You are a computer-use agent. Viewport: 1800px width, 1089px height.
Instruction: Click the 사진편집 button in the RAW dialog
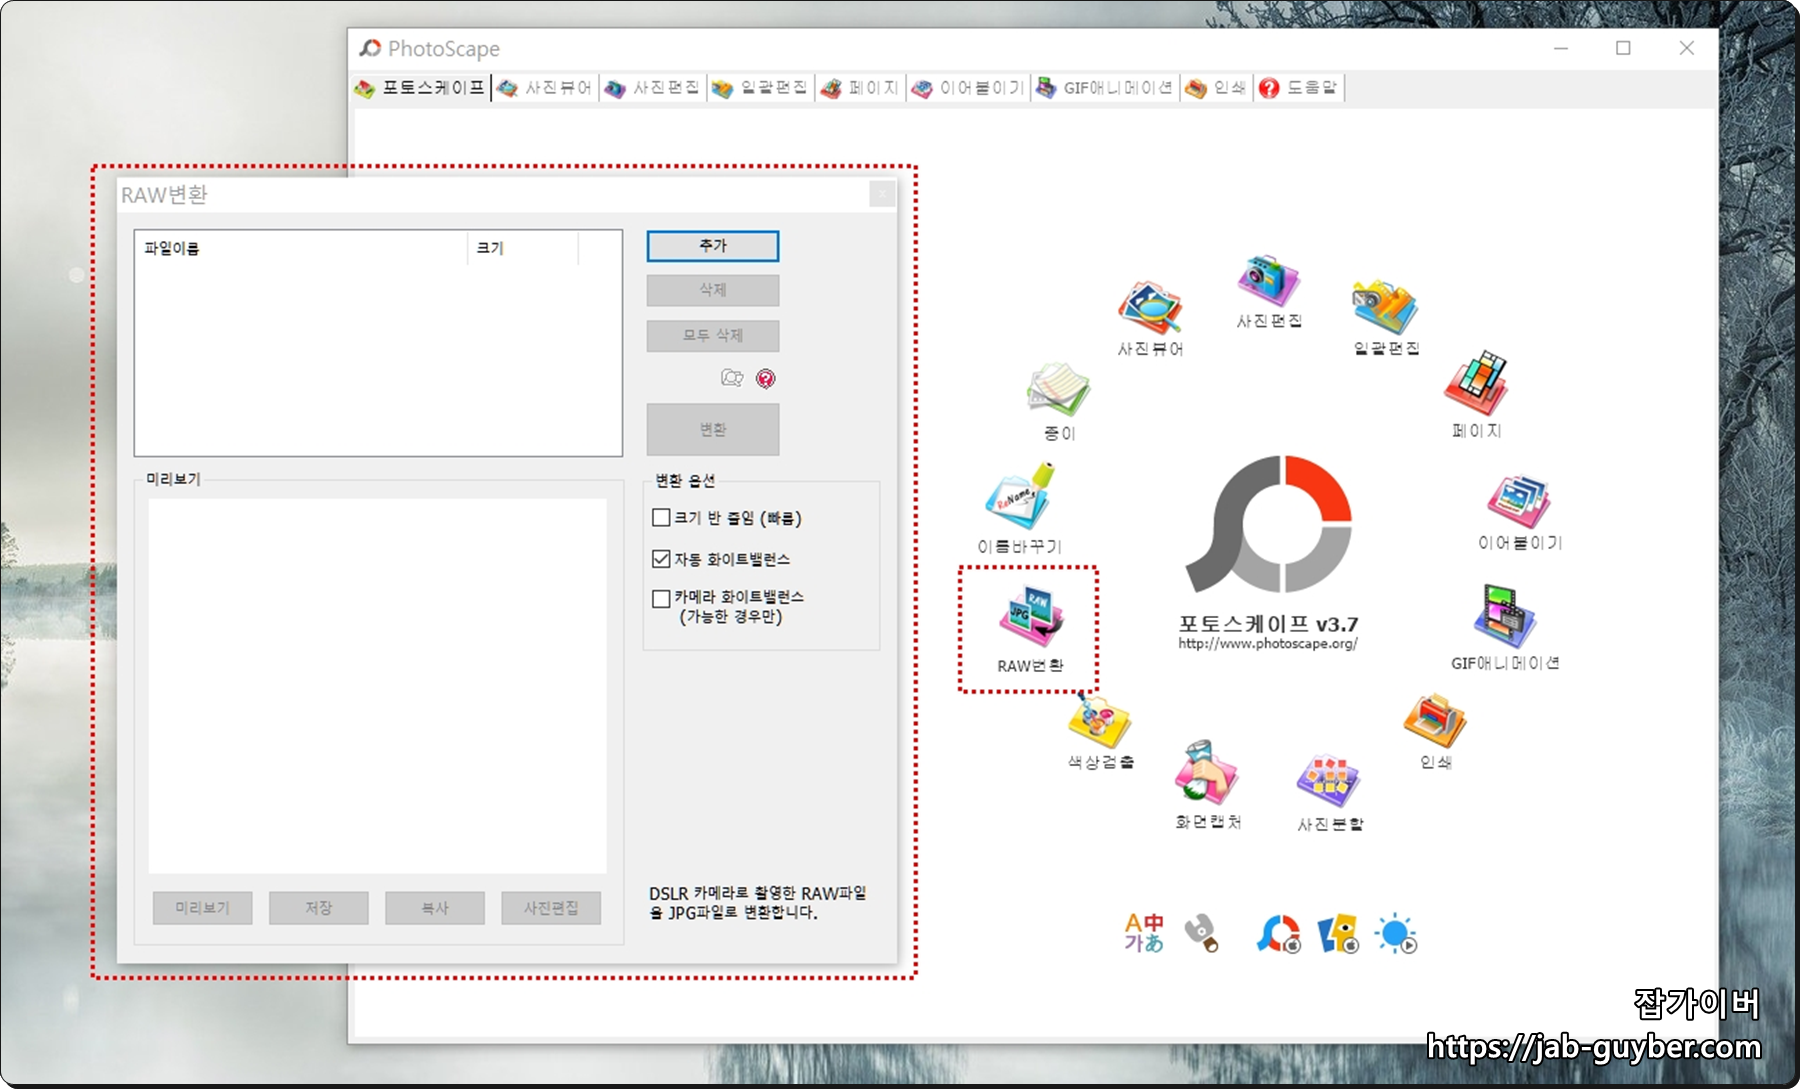(x=551, y=908)
